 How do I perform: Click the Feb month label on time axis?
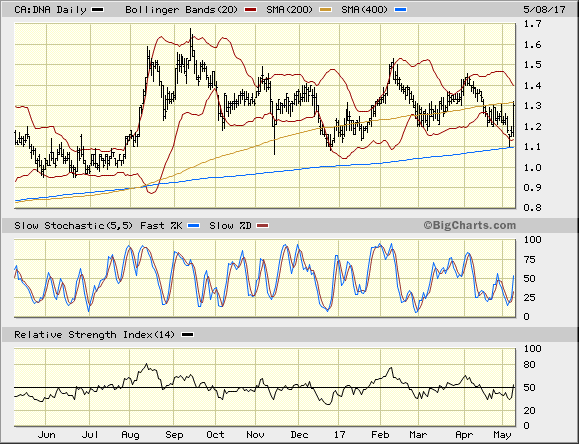tap(380, 434)
